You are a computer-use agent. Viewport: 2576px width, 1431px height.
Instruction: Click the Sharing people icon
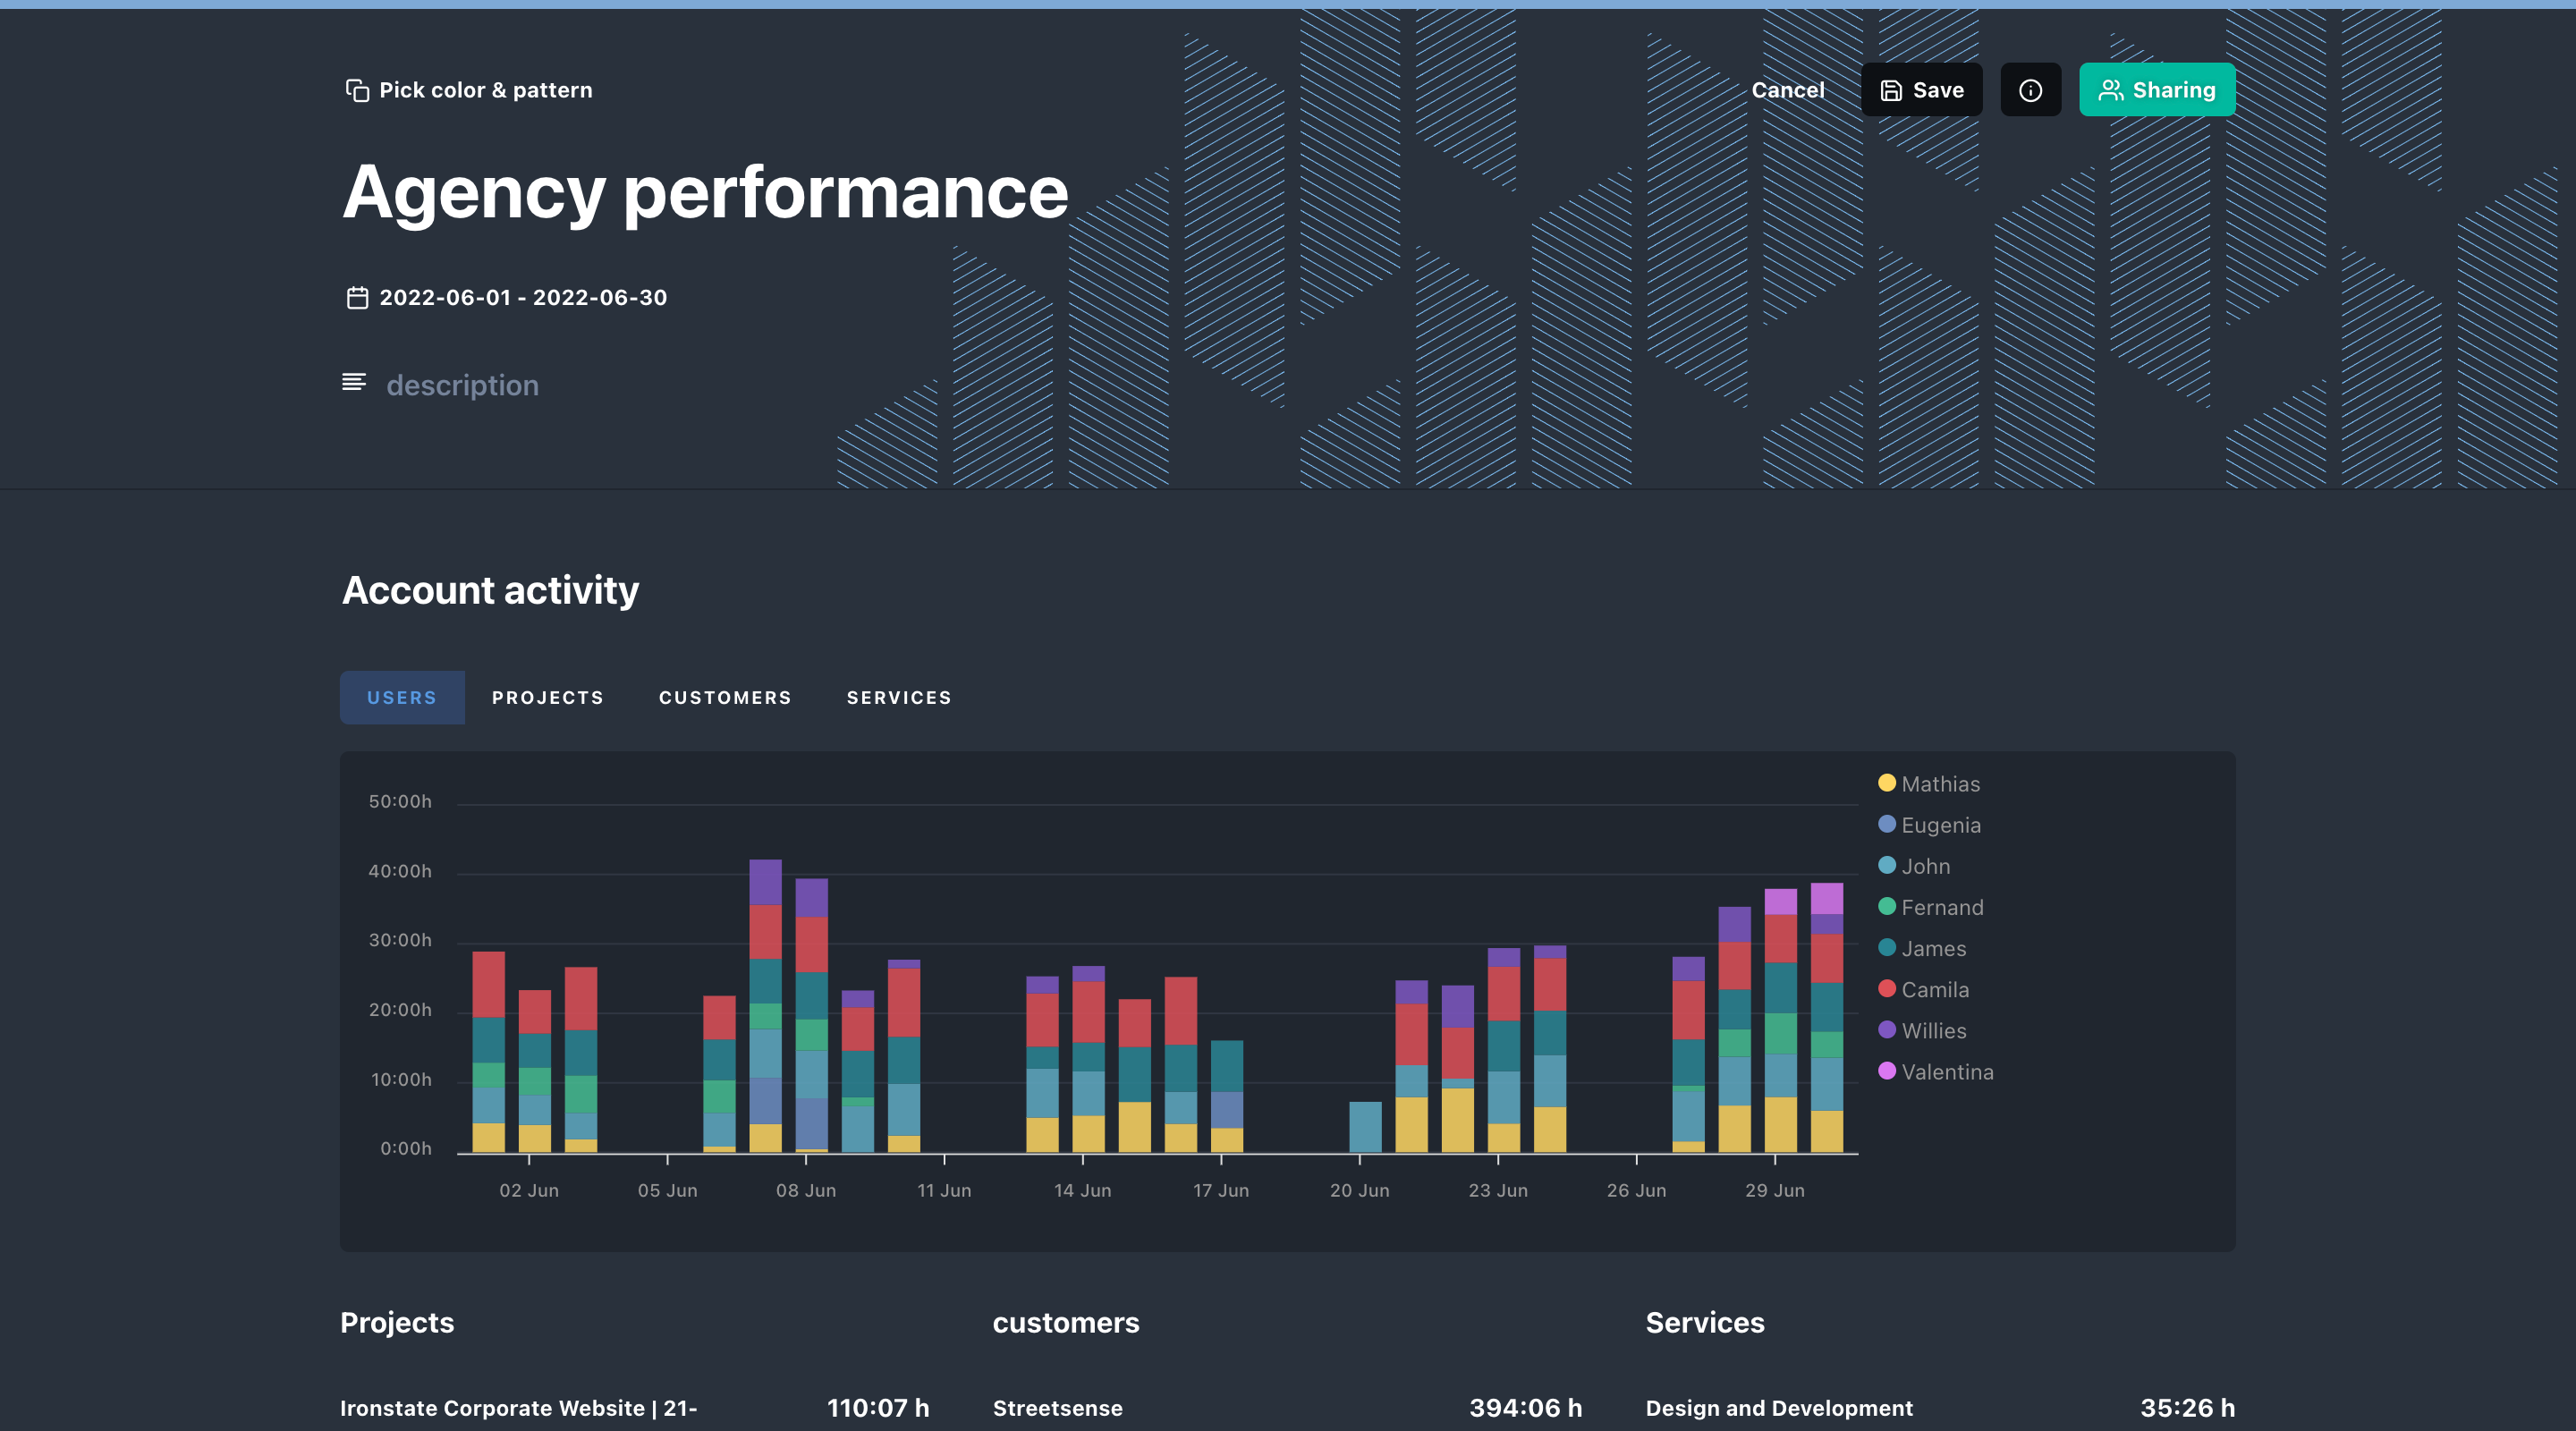click(2112, 89)
